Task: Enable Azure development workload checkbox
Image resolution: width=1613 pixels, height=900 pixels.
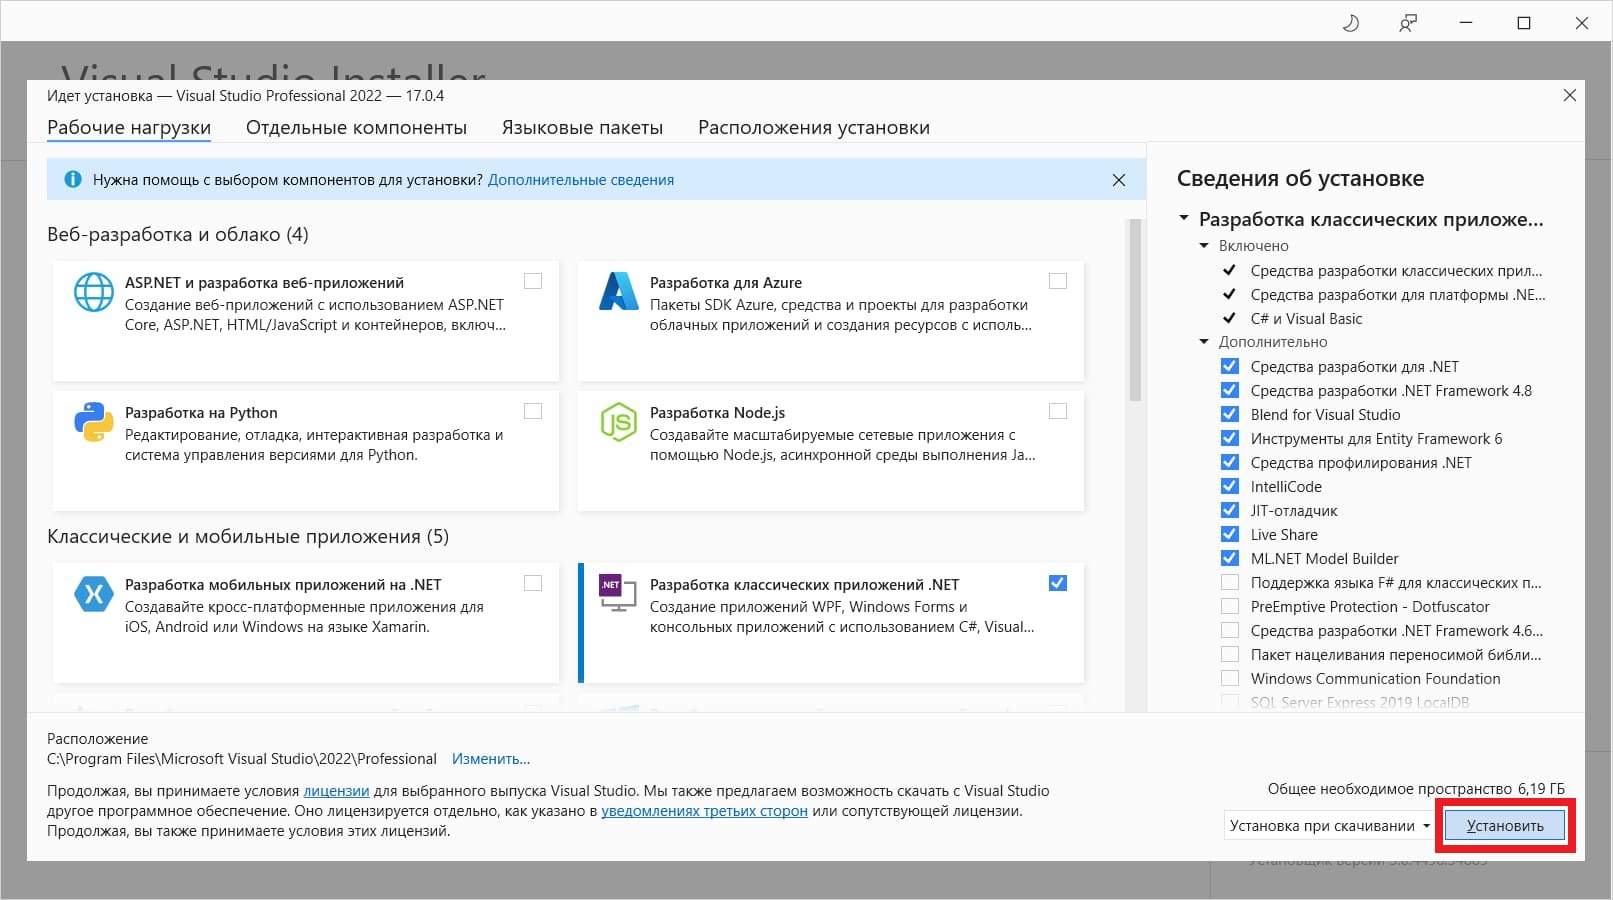Action: (x=1058, y=281)
